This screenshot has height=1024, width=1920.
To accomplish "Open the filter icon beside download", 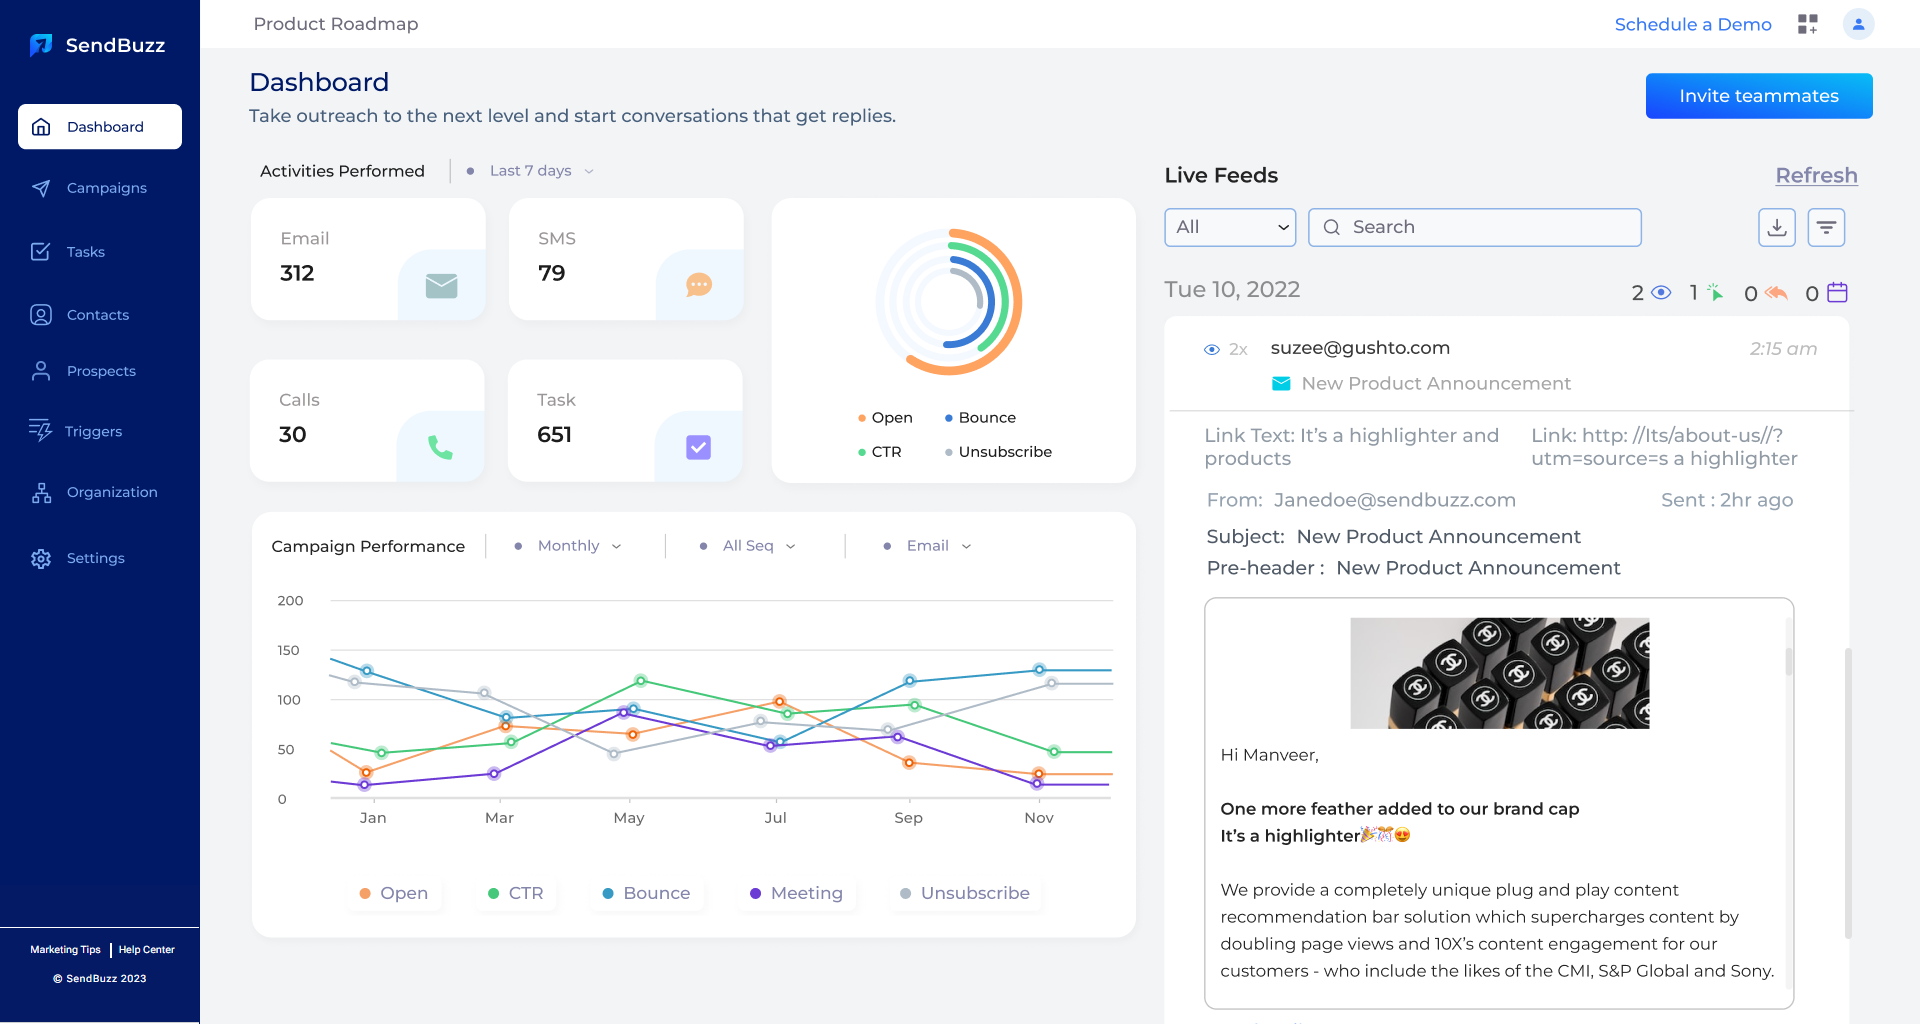I will click(x=1826, y=228).
